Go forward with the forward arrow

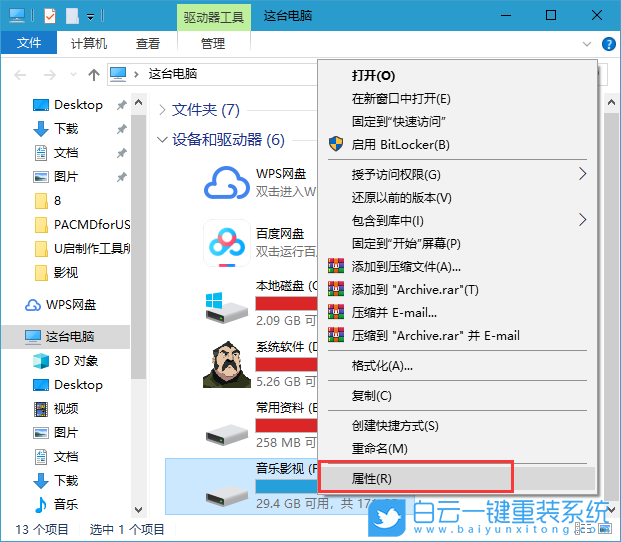(50, 74)
